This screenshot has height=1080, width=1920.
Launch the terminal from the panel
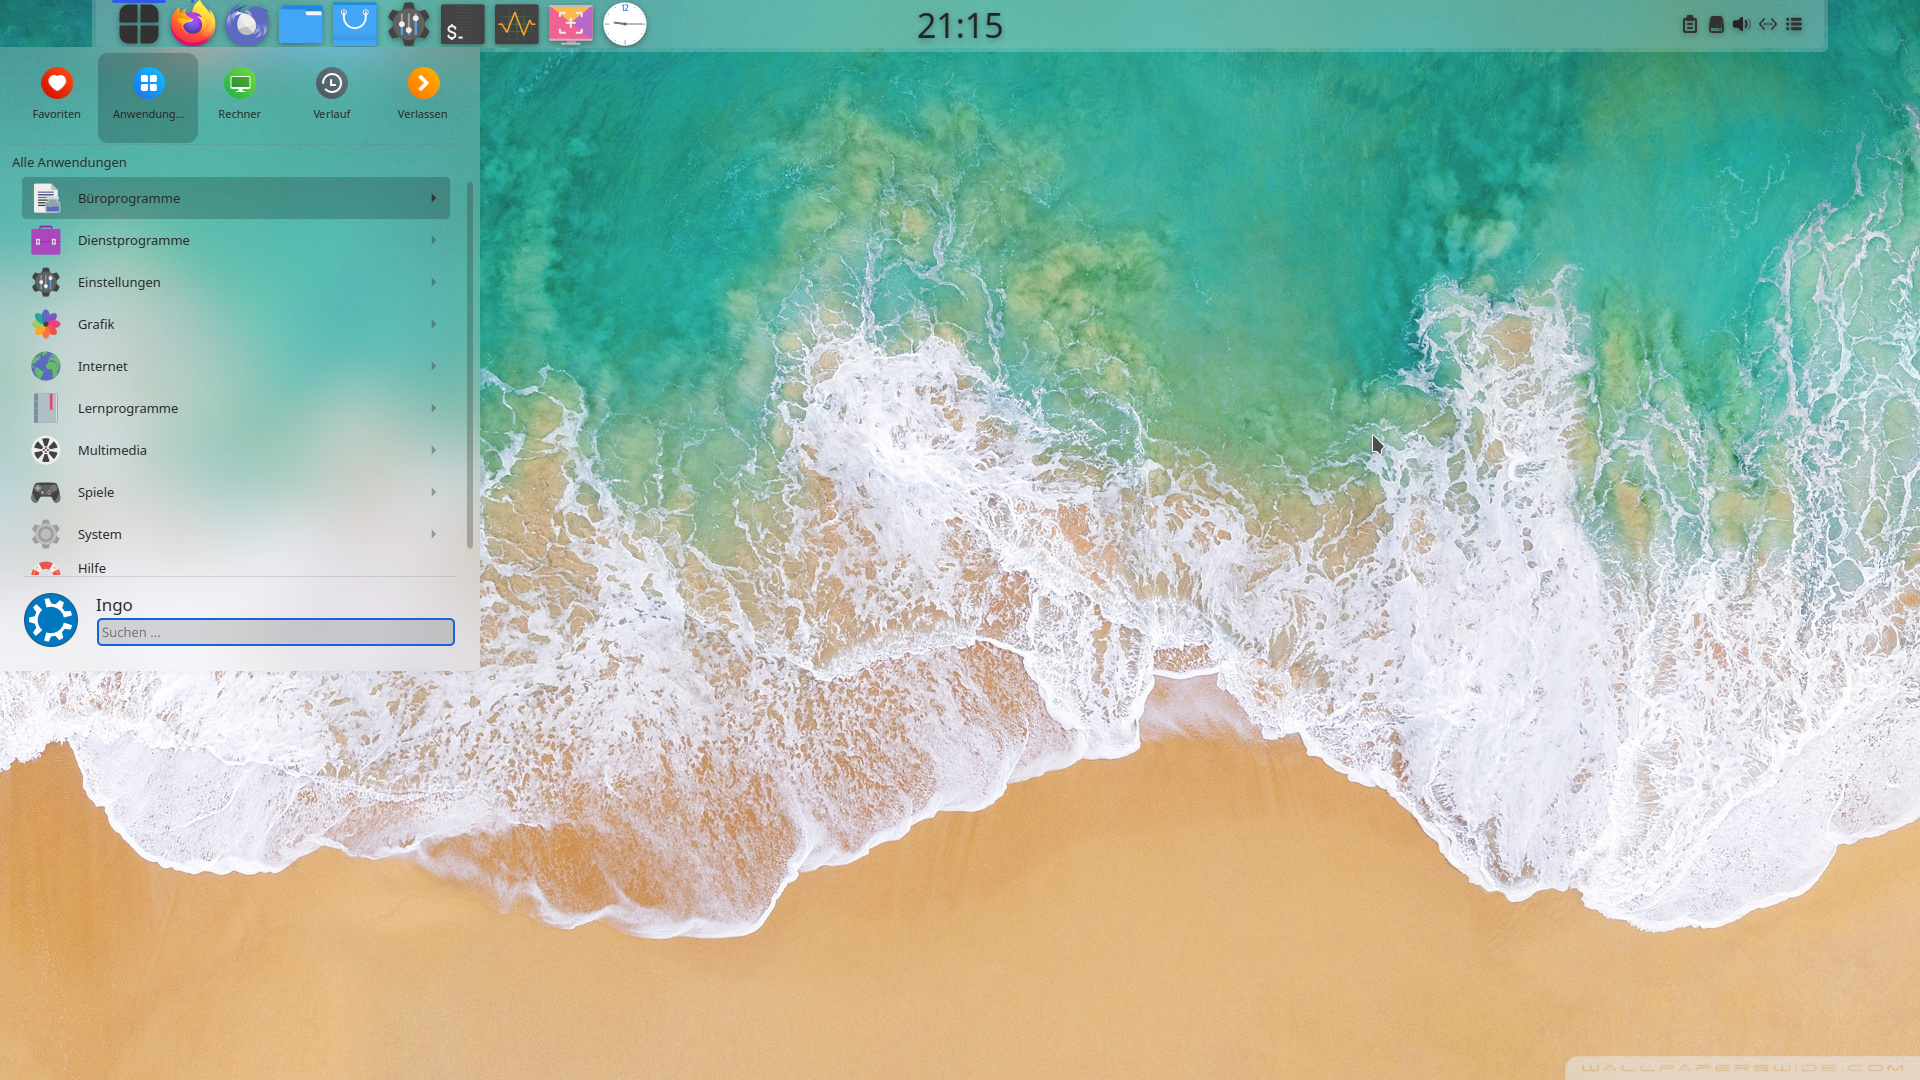pyautogui.click(x=462, y=24)
